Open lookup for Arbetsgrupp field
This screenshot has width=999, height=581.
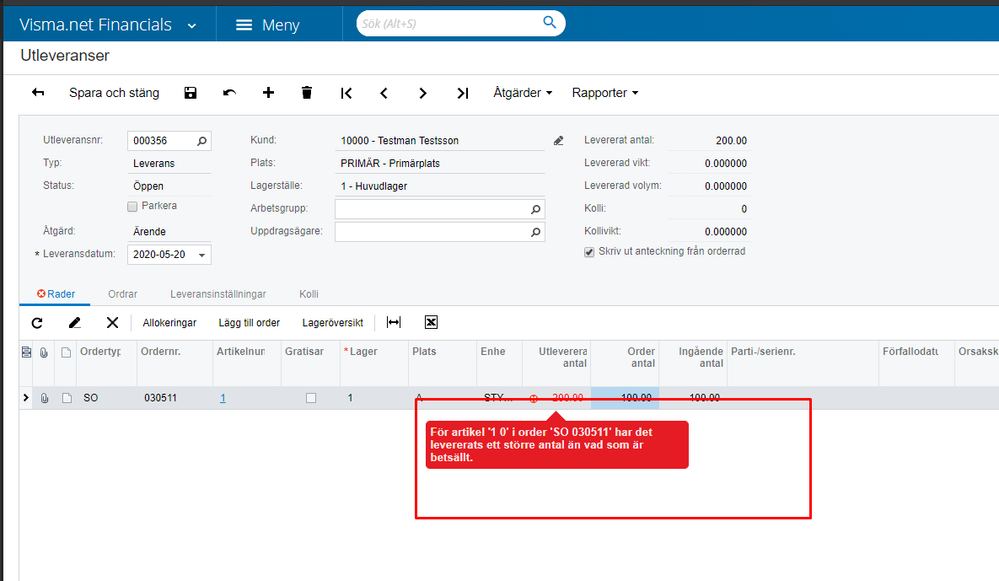coord(536,209)
